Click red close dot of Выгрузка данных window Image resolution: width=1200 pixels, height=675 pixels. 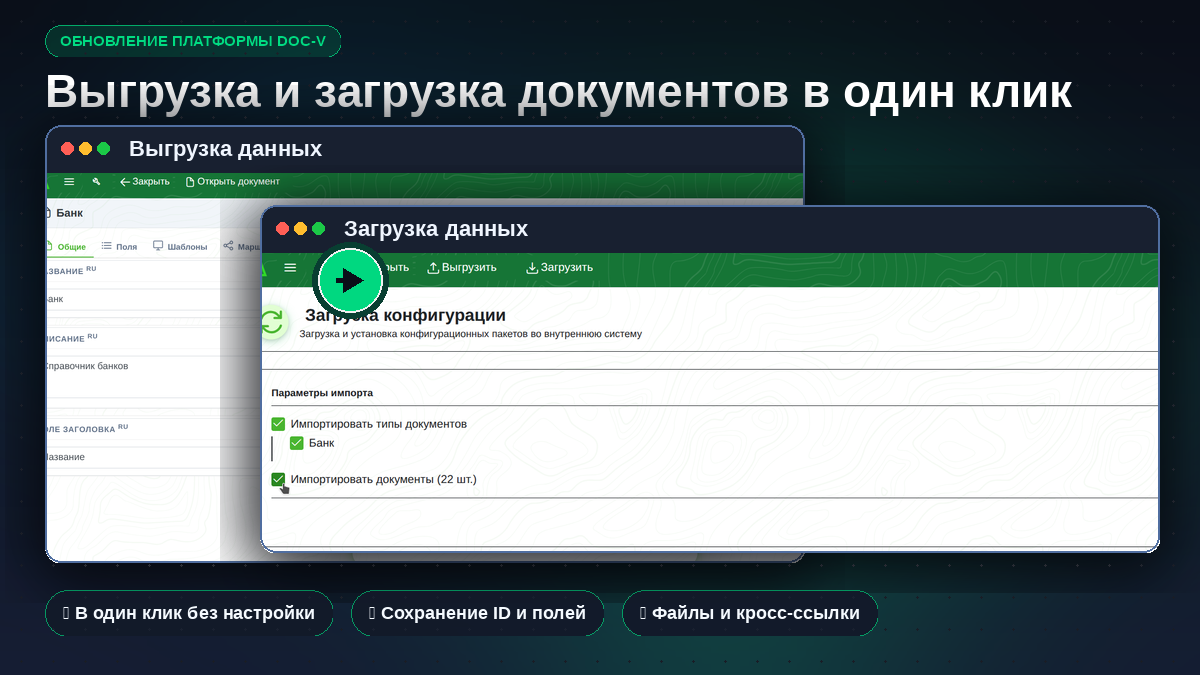click(x=67, y=149)
